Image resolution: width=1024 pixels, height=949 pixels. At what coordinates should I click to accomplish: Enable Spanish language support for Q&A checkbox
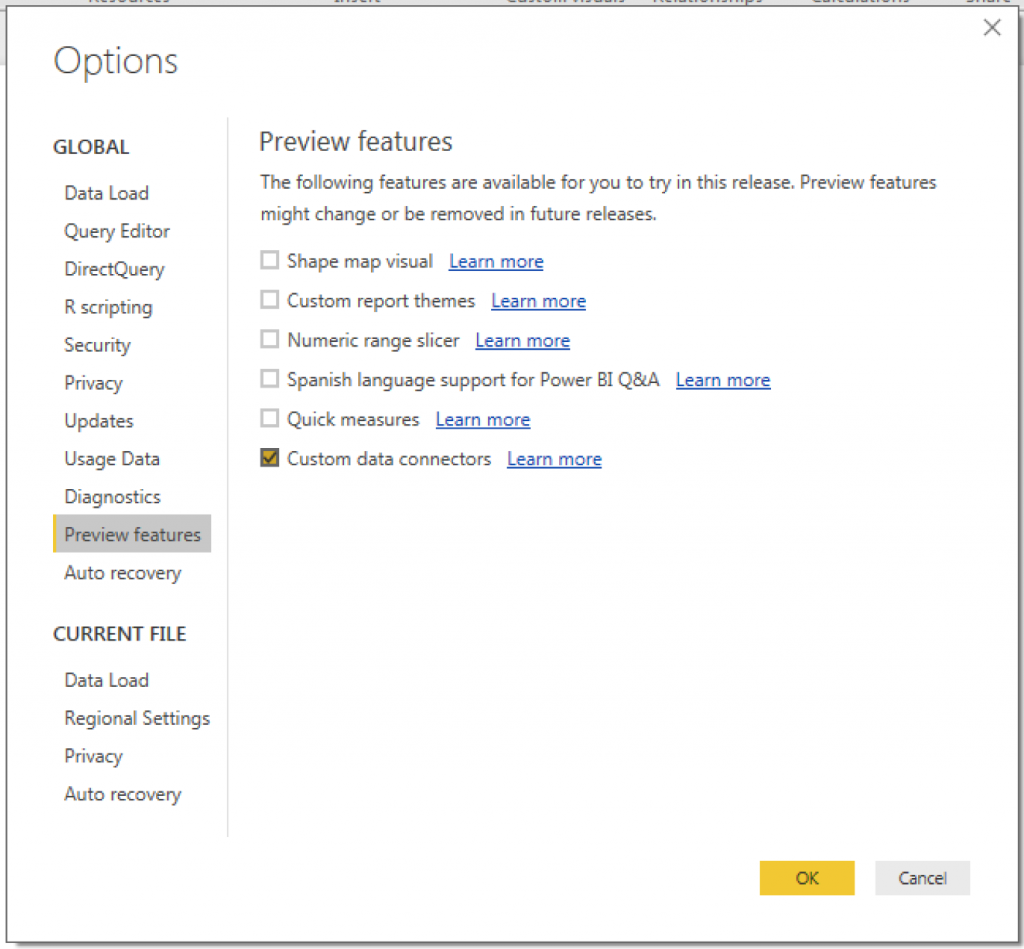tap(270, 379)
